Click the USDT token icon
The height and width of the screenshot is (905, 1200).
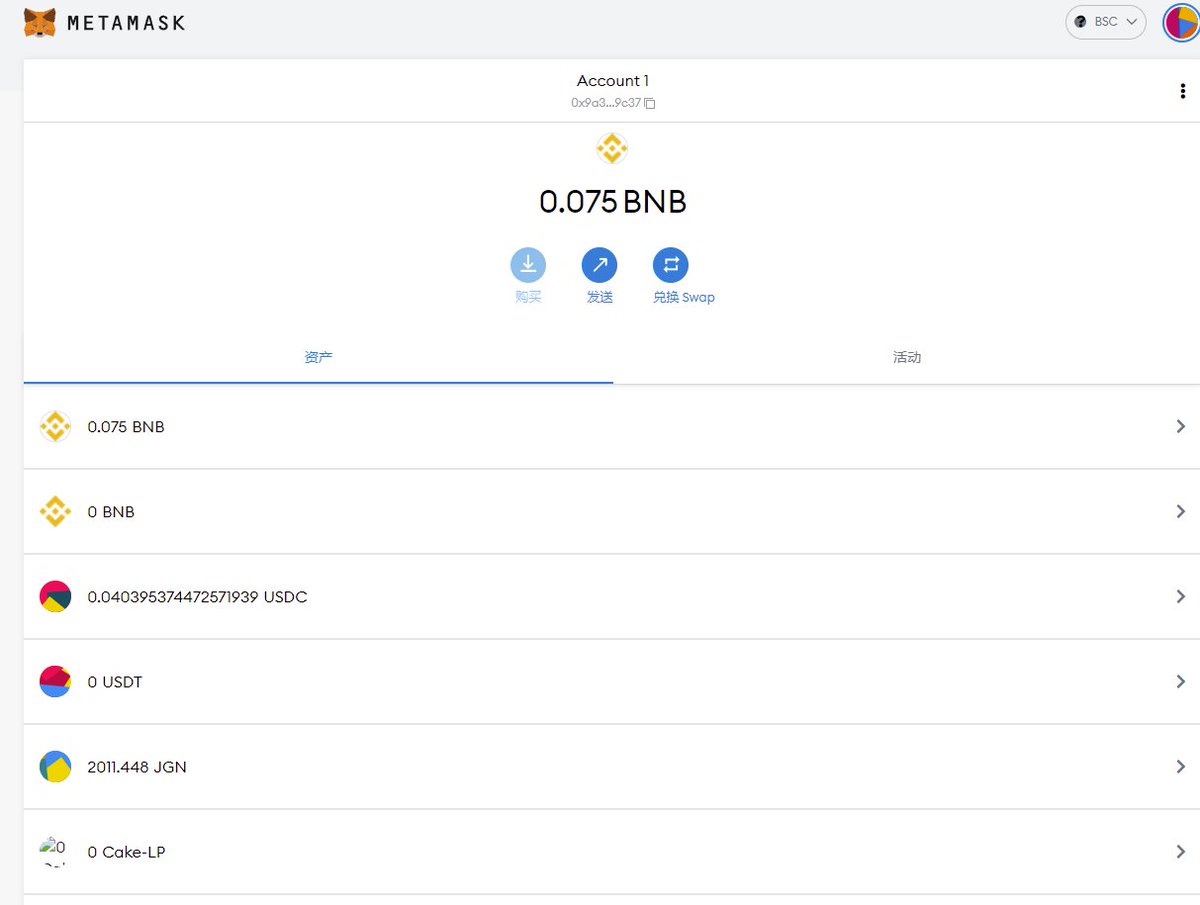[x=55, y=682]
